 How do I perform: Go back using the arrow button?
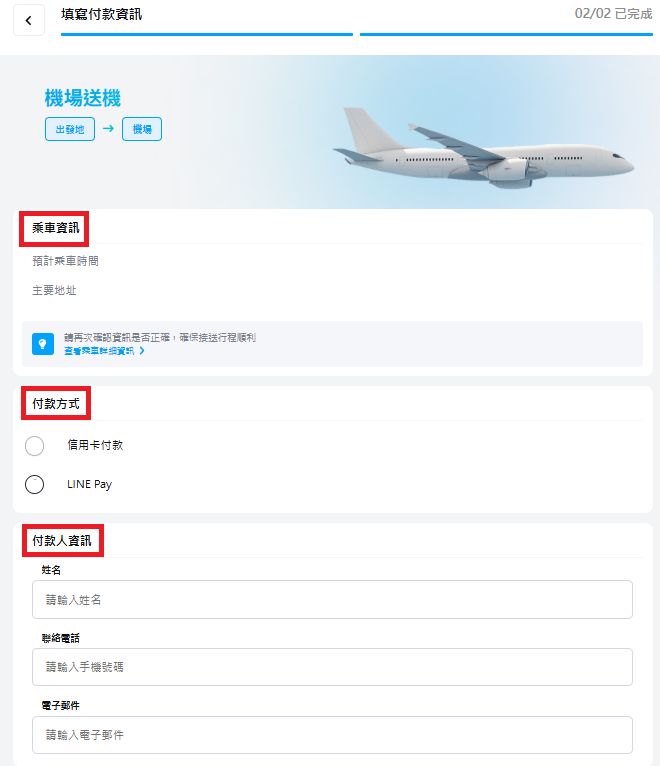(x=29, y=21)
